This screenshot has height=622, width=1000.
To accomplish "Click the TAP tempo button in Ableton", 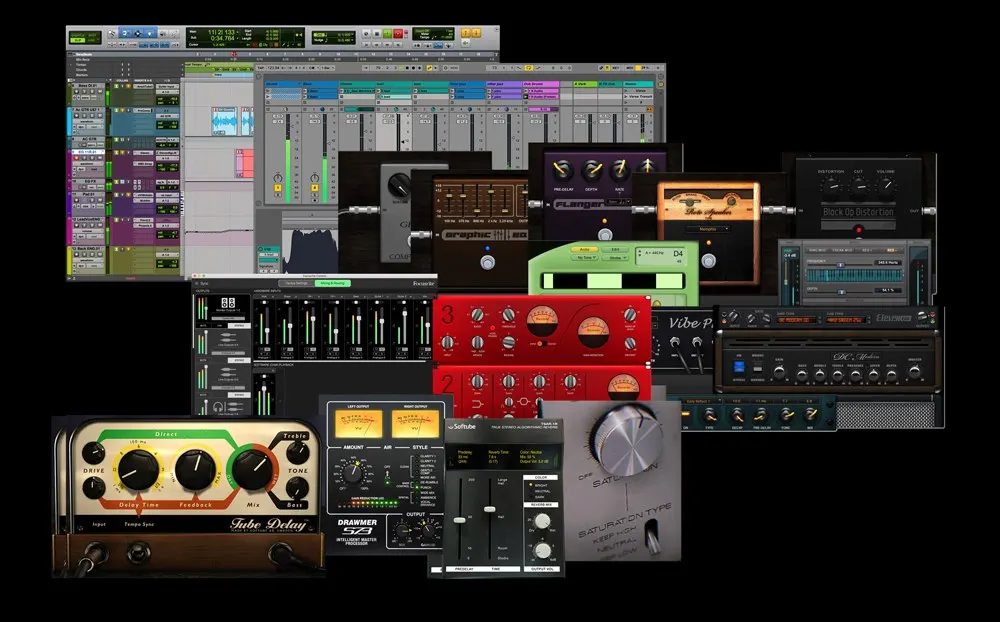I will 260,68.
